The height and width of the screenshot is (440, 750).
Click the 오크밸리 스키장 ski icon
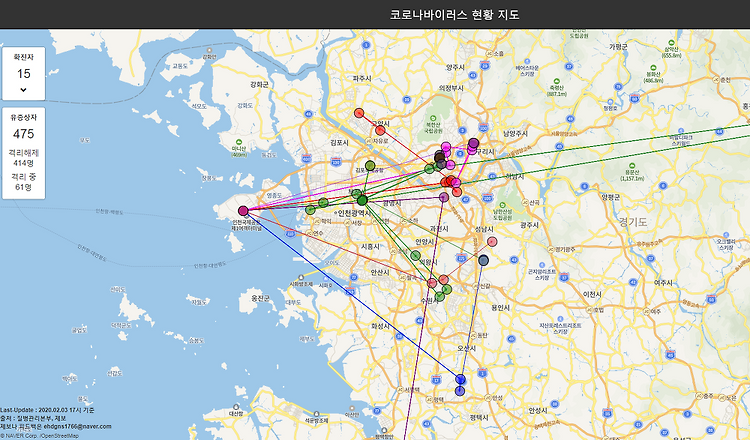coord(725,235)
